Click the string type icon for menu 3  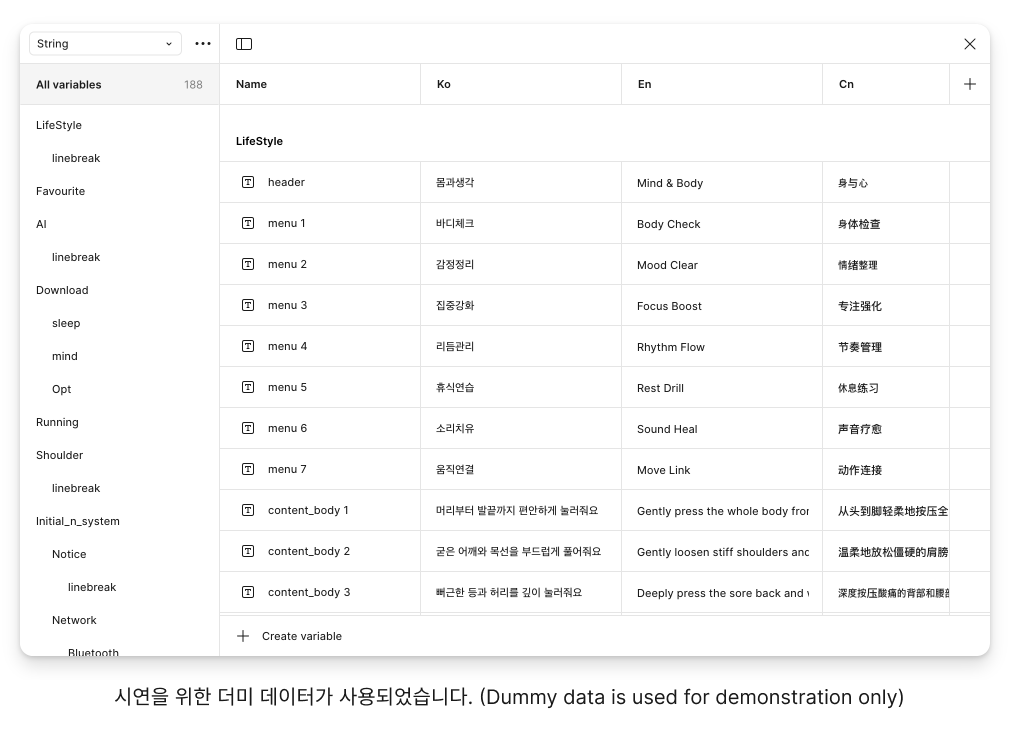pyautogui.click(x=248, y=305)
